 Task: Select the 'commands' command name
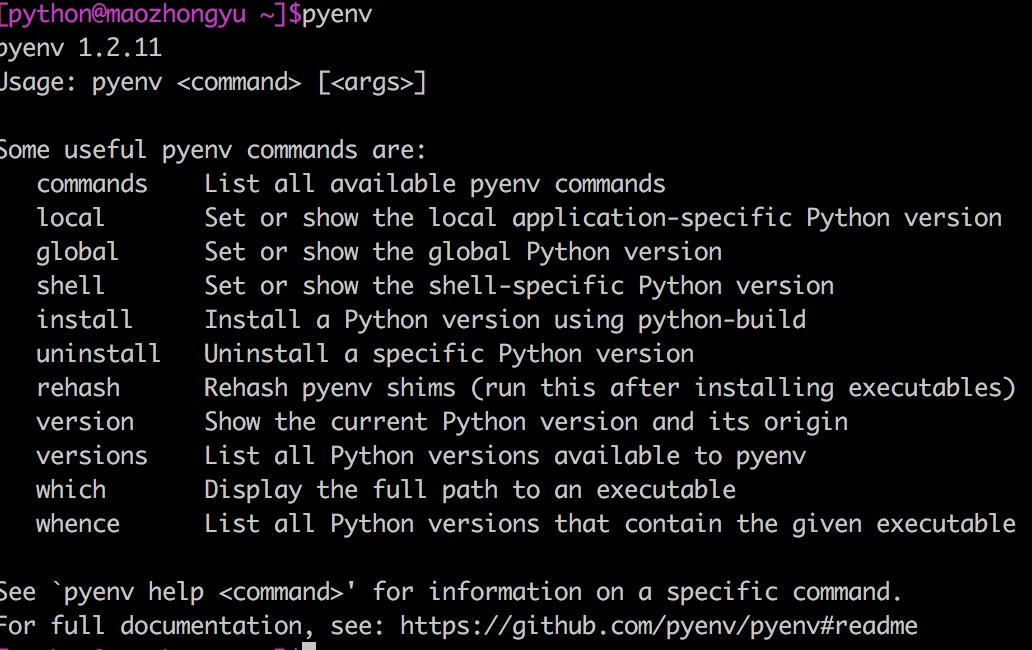click(x=92, y=184)
